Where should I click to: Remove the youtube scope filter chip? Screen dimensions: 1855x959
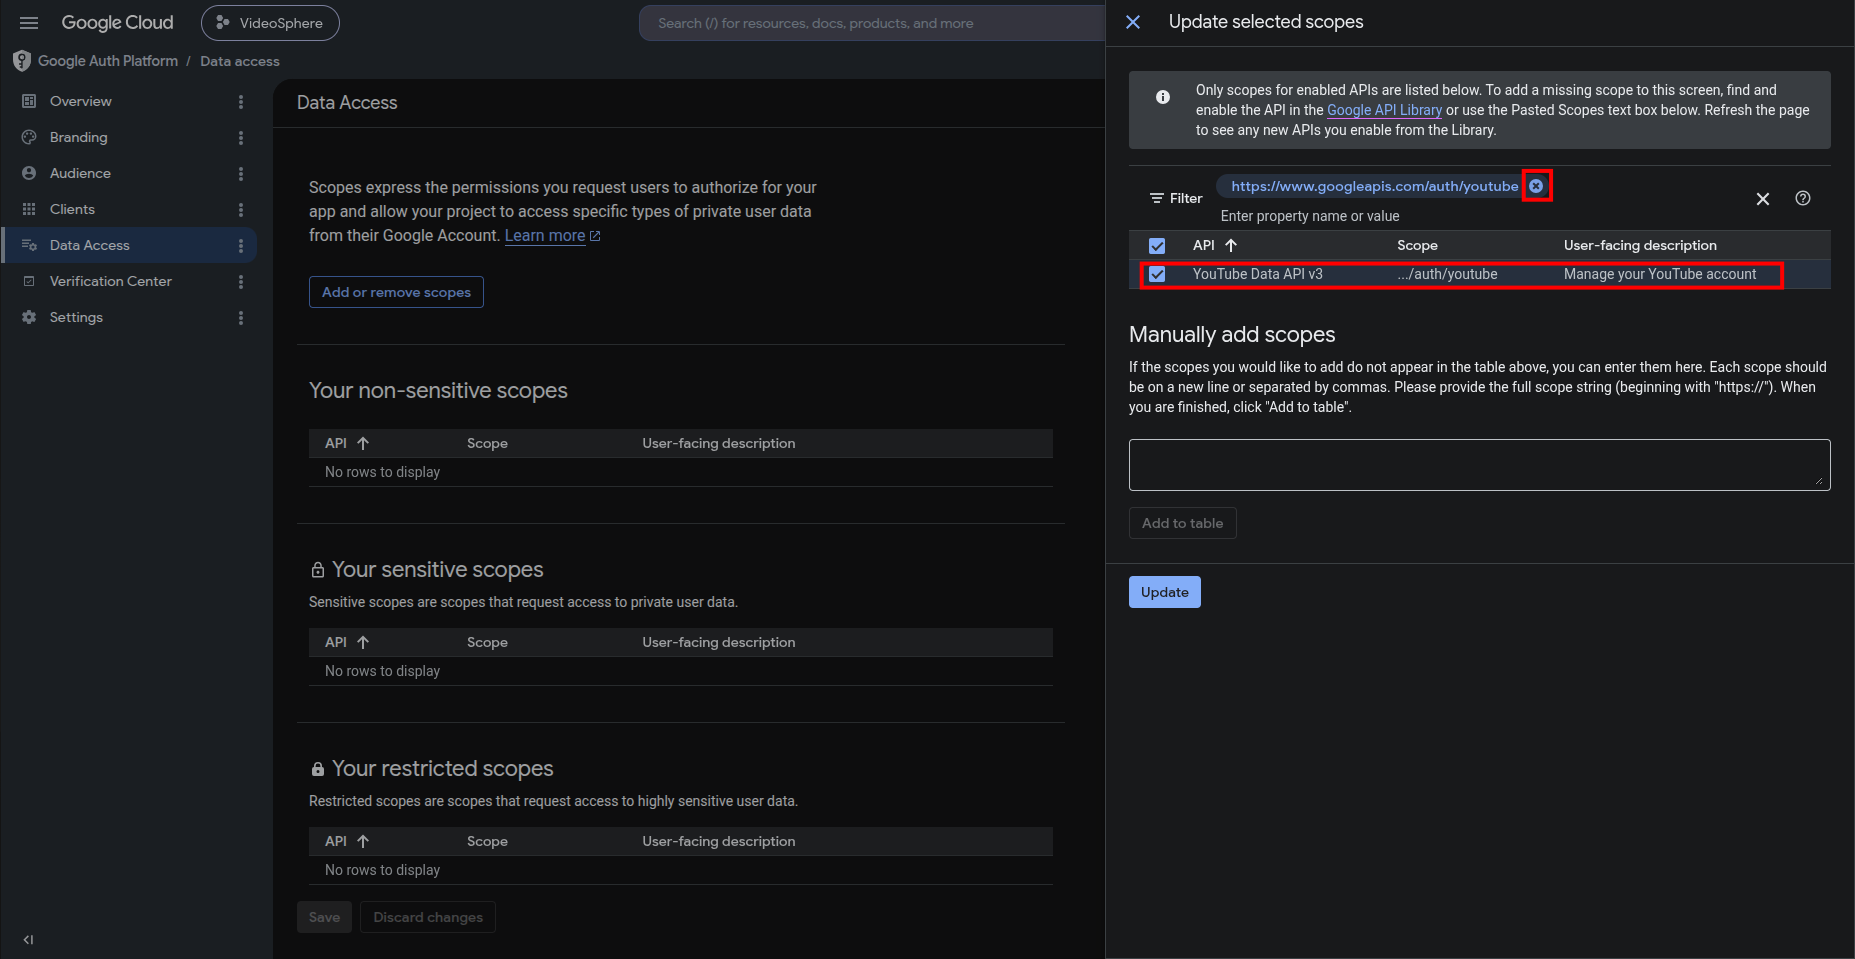click(x=1536, y=186)
